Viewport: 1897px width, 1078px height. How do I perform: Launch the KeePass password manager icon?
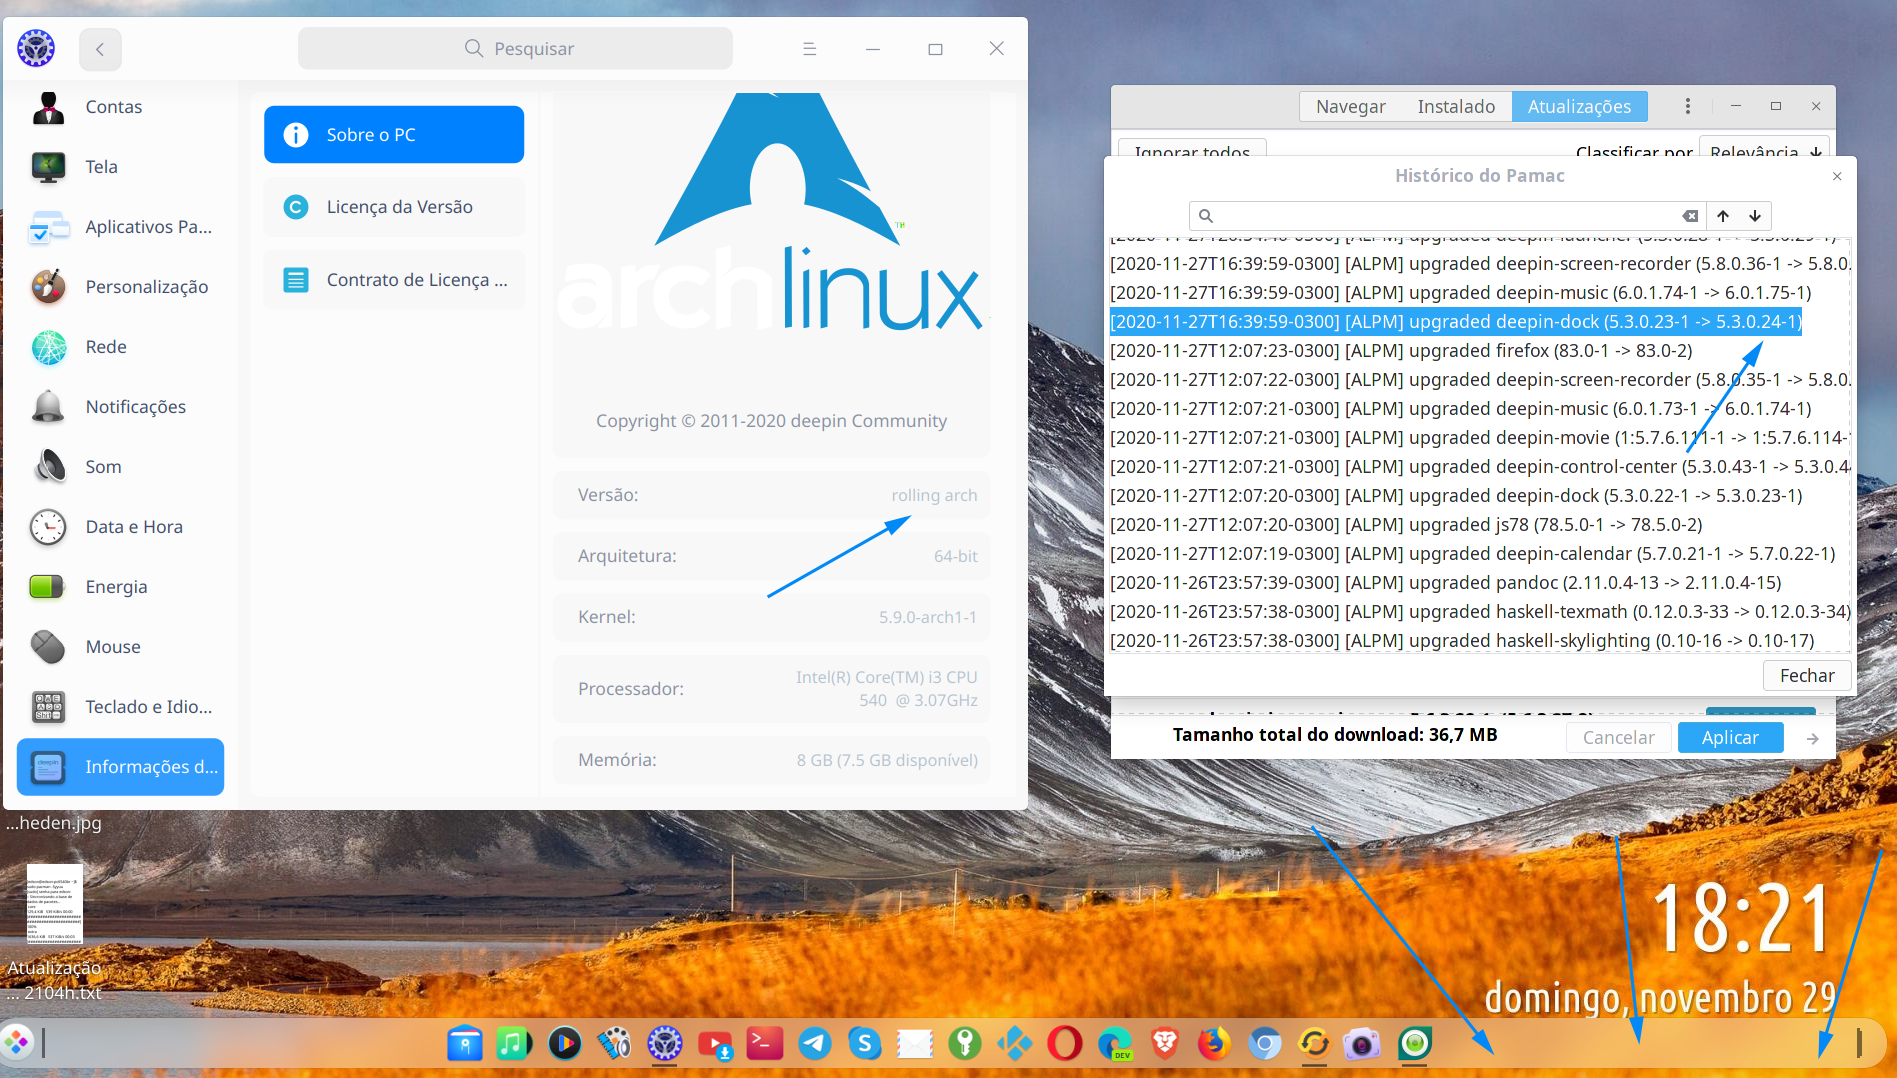pyautogui.click(x=965, y=1044)
